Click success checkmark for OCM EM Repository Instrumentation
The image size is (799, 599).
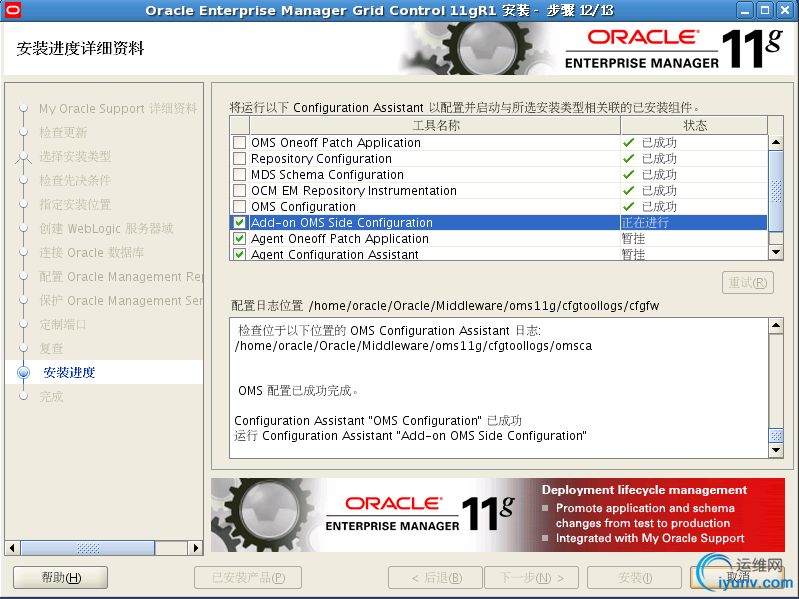[629, 190]
